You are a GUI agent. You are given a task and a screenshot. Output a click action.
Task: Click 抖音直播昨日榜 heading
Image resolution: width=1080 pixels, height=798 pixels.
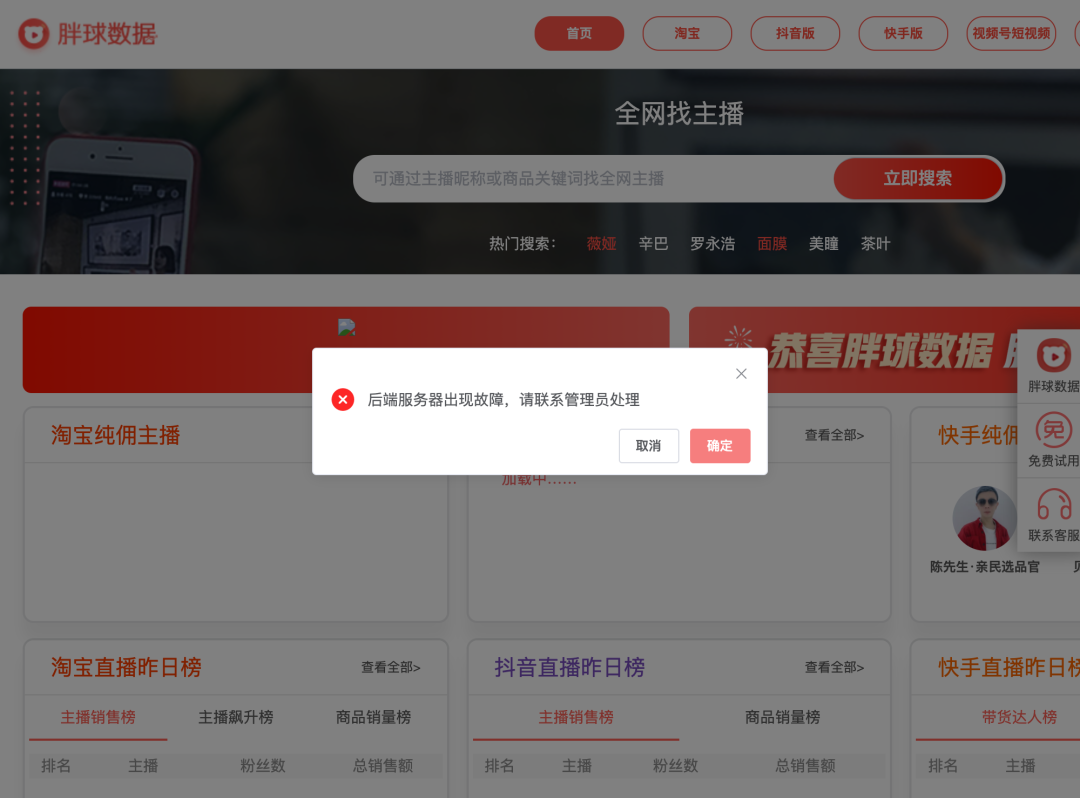[x=570, y=667]
